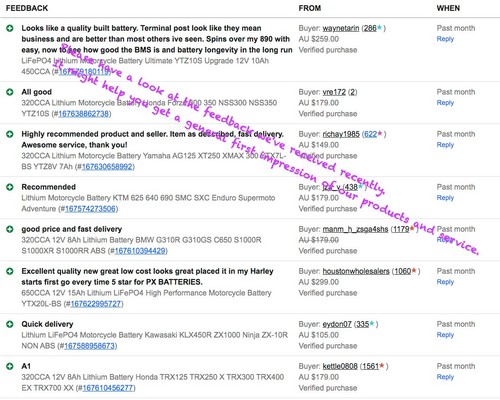
Task: Click the red star beside kettle0808's score
Action: pyautogui.click(x=382, y=366)
